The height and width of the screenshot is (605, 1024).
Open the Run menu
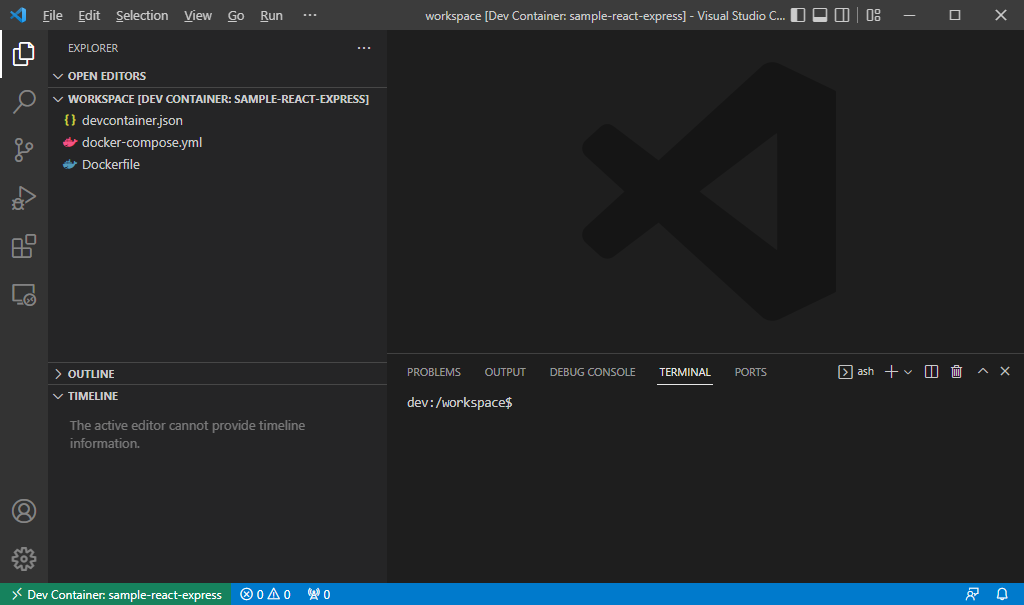272,15
